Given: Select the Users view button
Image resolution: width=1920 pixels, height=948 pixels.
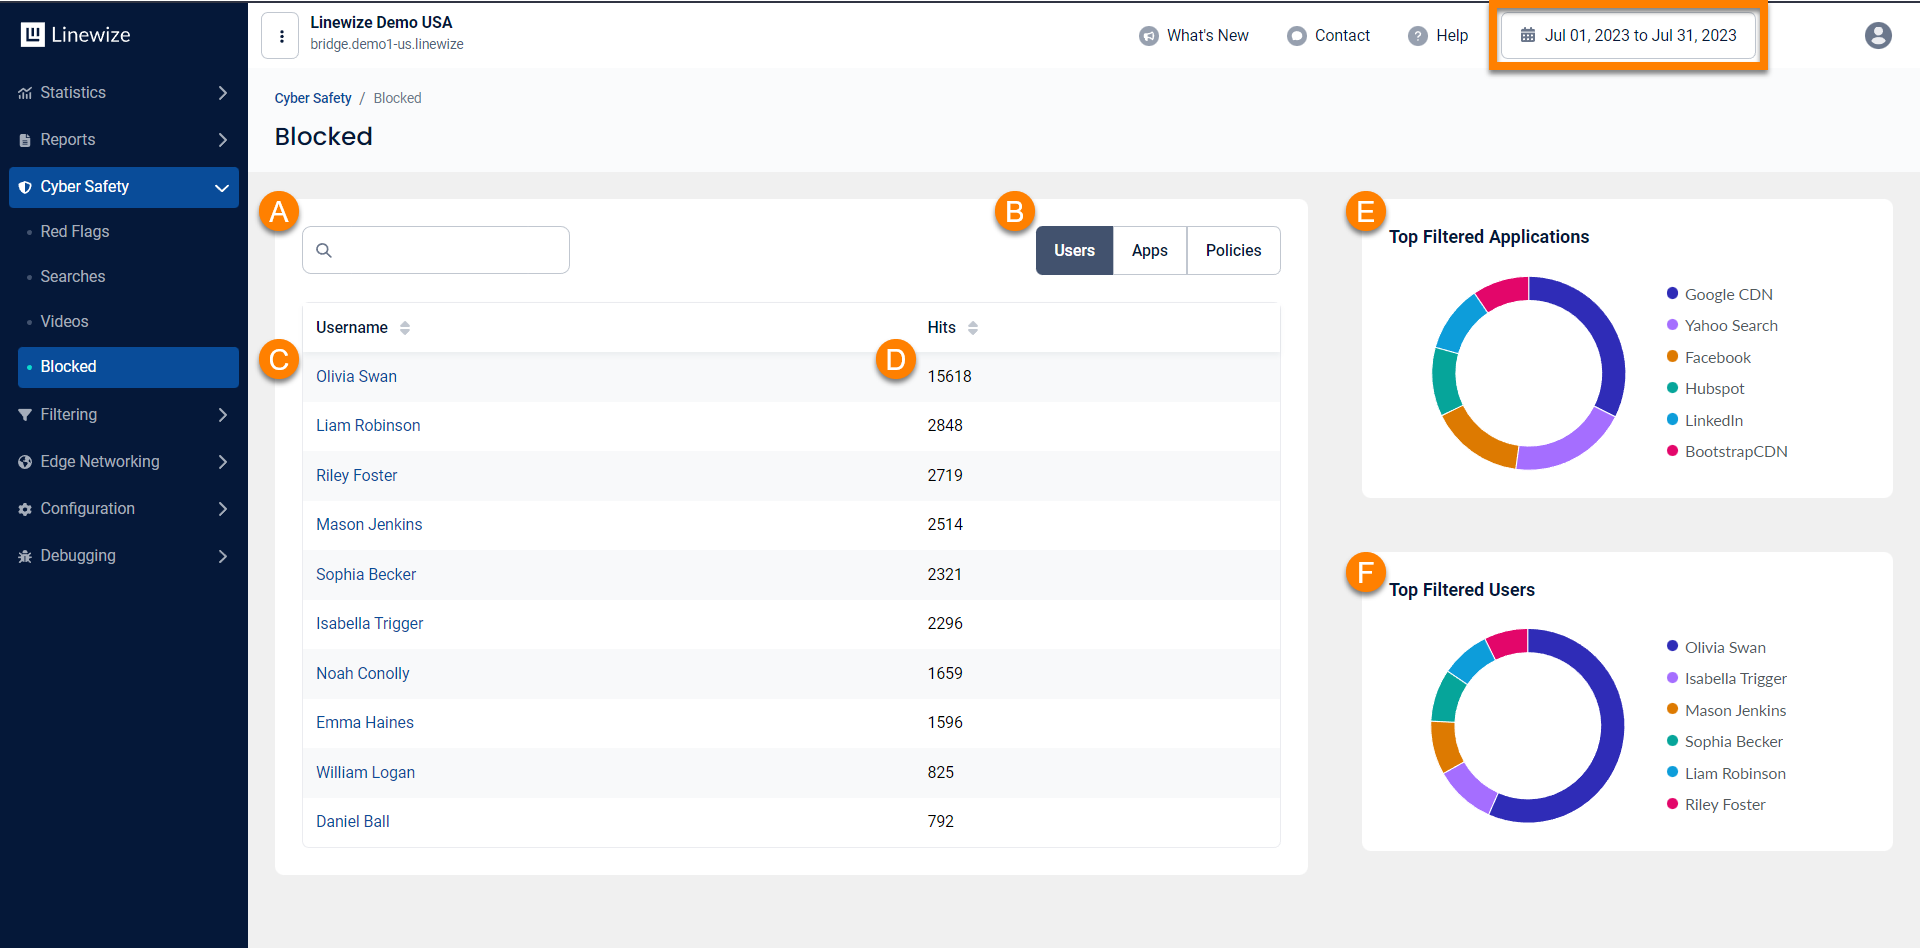Looking at the screenshot, I should (1074, 251).
